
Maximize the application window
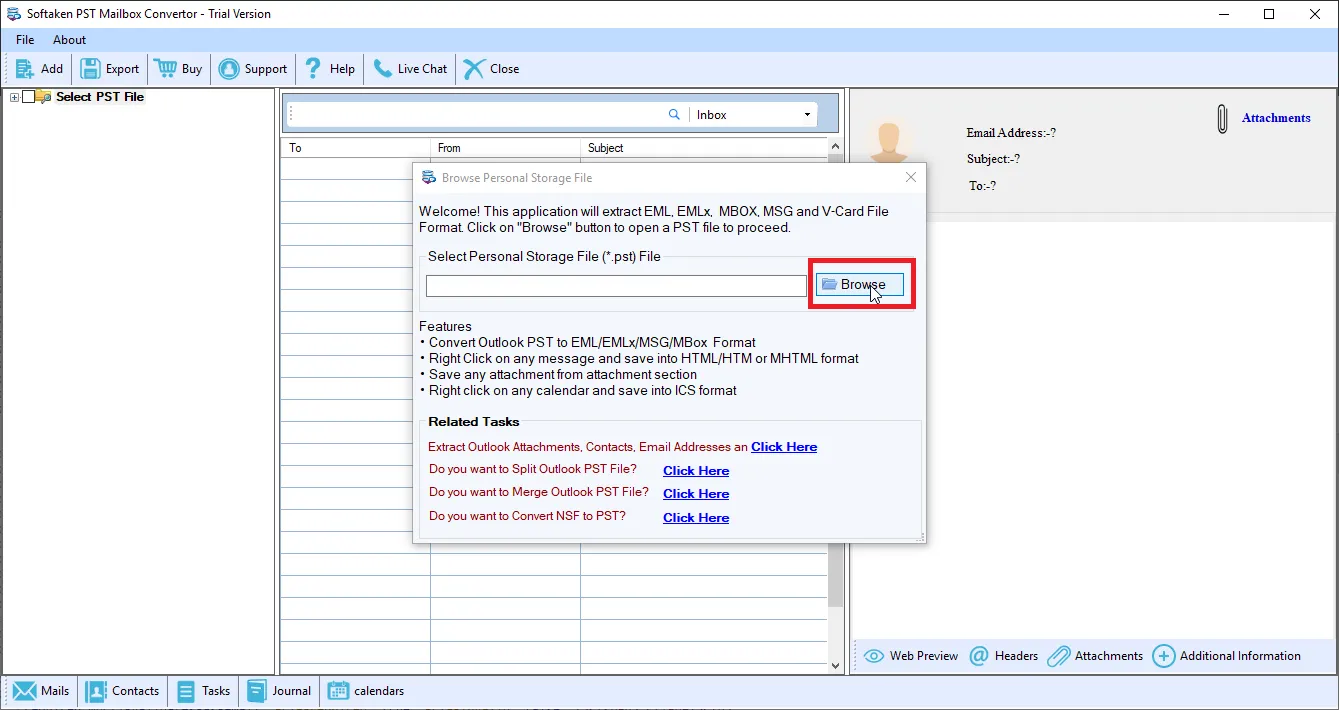(x=1269, y=14)
